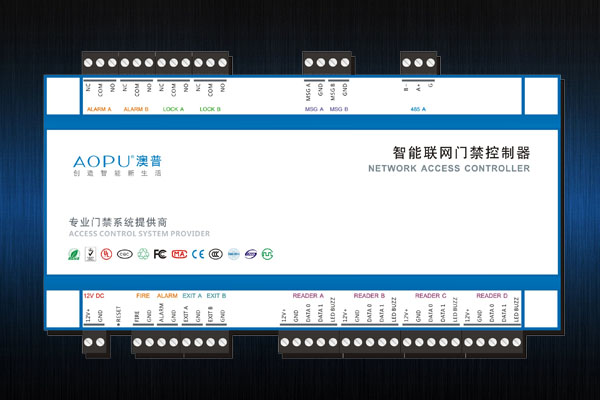This screenshot has height=400, width=600.
Task: Select the READER C label
Action: click(430, 296)
